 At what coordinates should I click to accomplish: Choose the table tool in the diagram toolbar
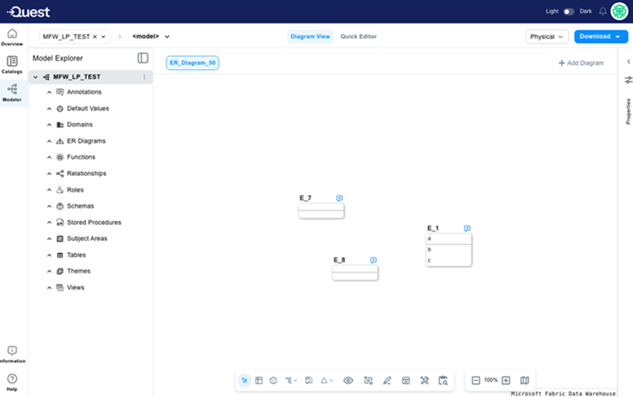pos(259,380)
